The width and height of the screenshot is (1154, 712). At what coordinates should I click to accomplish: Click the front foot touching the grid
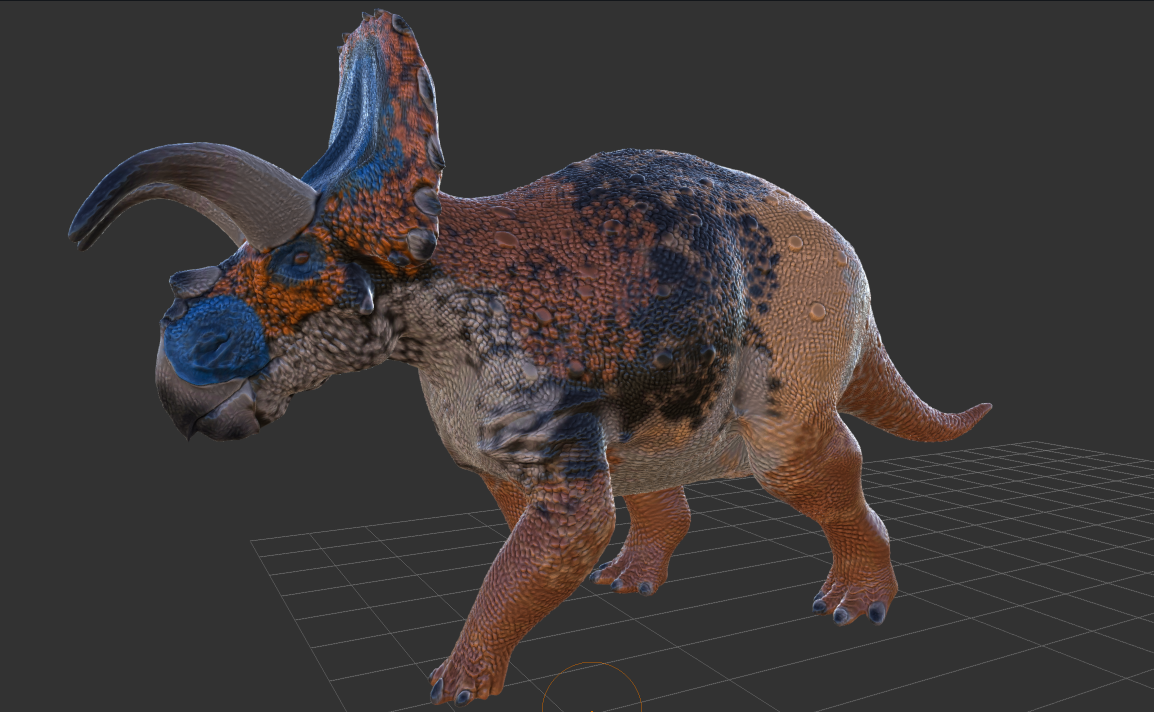467,675
